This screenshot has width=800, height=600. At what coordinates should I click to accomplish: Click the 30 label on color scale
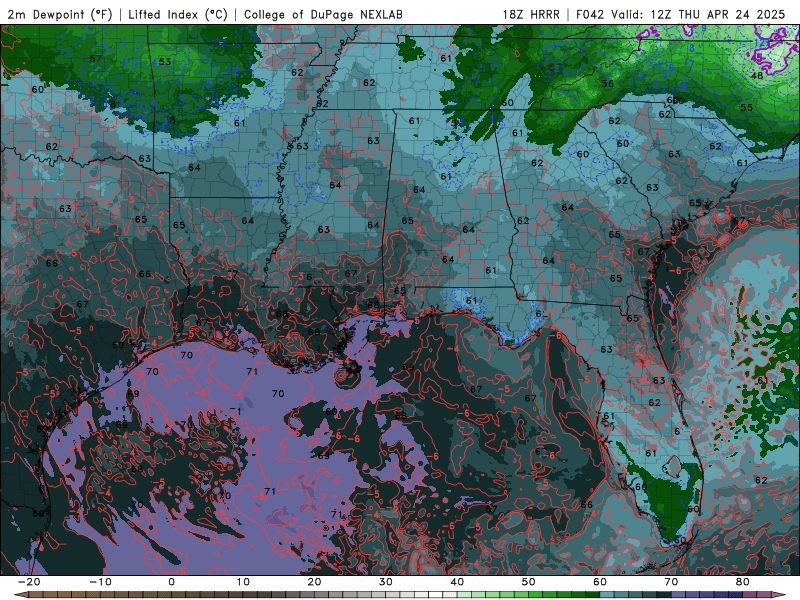point(386,582)
